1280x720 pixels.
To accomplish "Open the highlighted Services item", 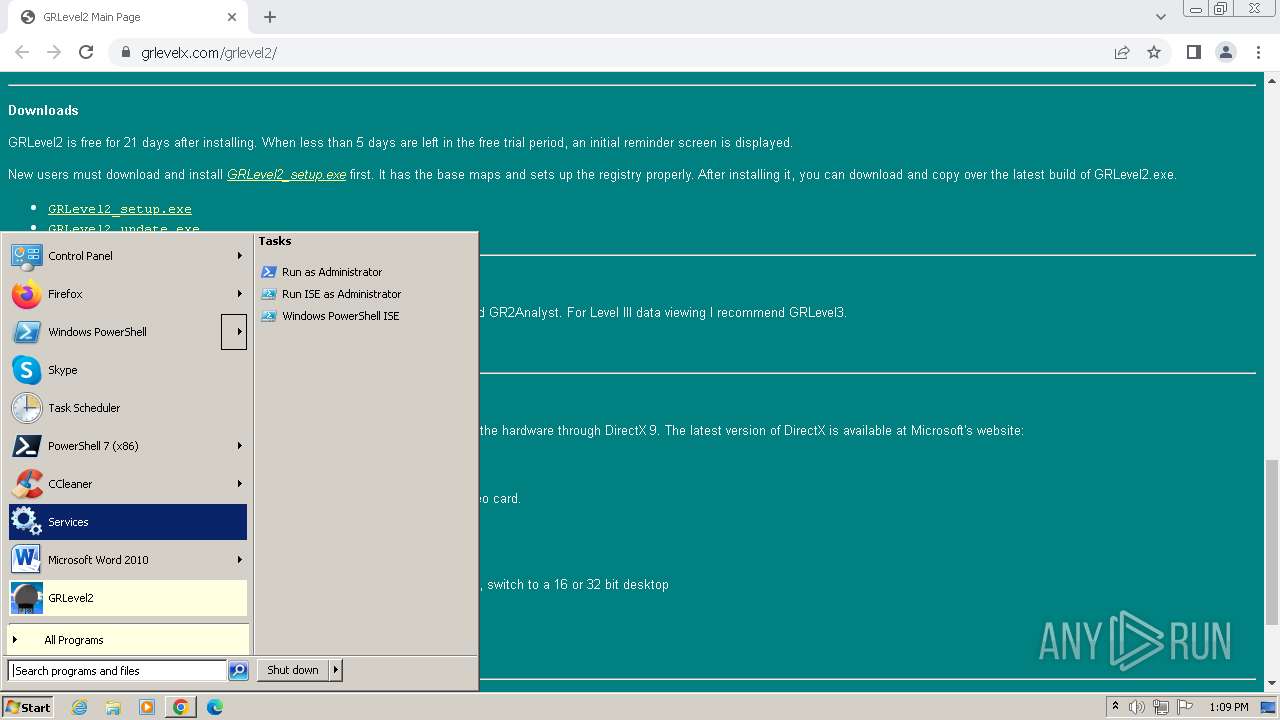I will pyautogui.click(x=127, y=522).
